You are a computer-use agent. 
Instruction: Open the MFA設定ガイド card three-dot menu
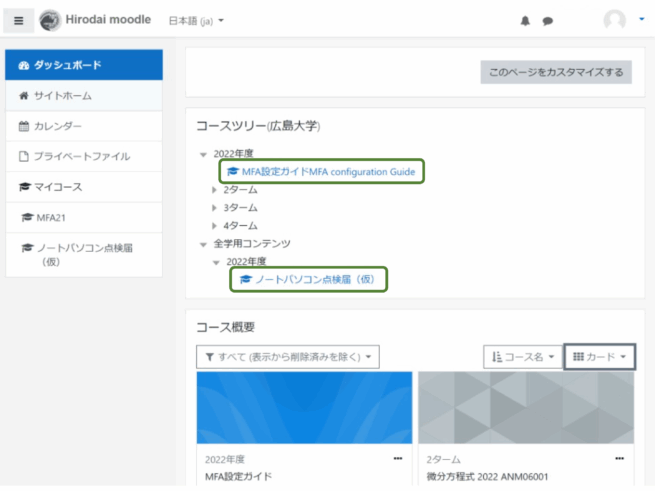coord(398,458)
